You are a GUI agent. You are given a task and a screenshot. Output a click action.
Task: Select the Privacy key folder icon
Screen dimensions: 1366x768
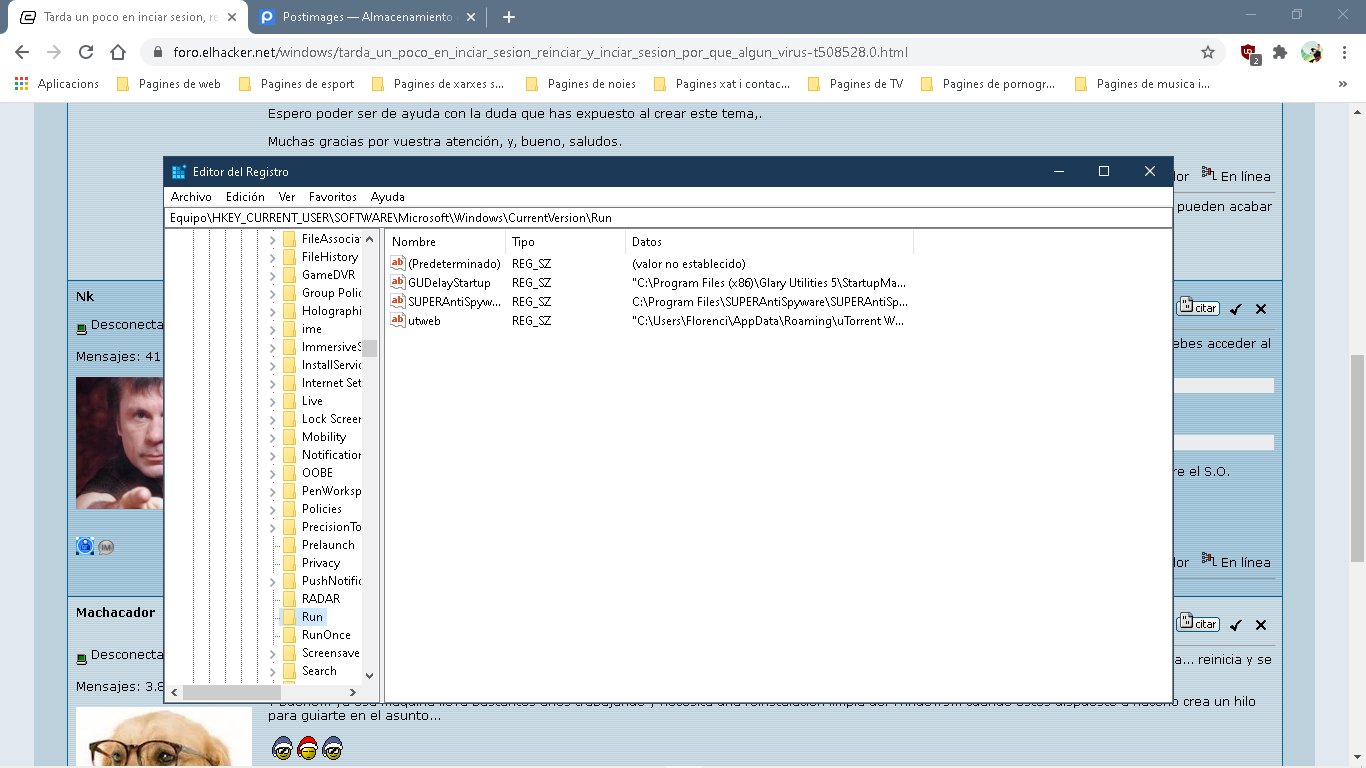(290, 563)
